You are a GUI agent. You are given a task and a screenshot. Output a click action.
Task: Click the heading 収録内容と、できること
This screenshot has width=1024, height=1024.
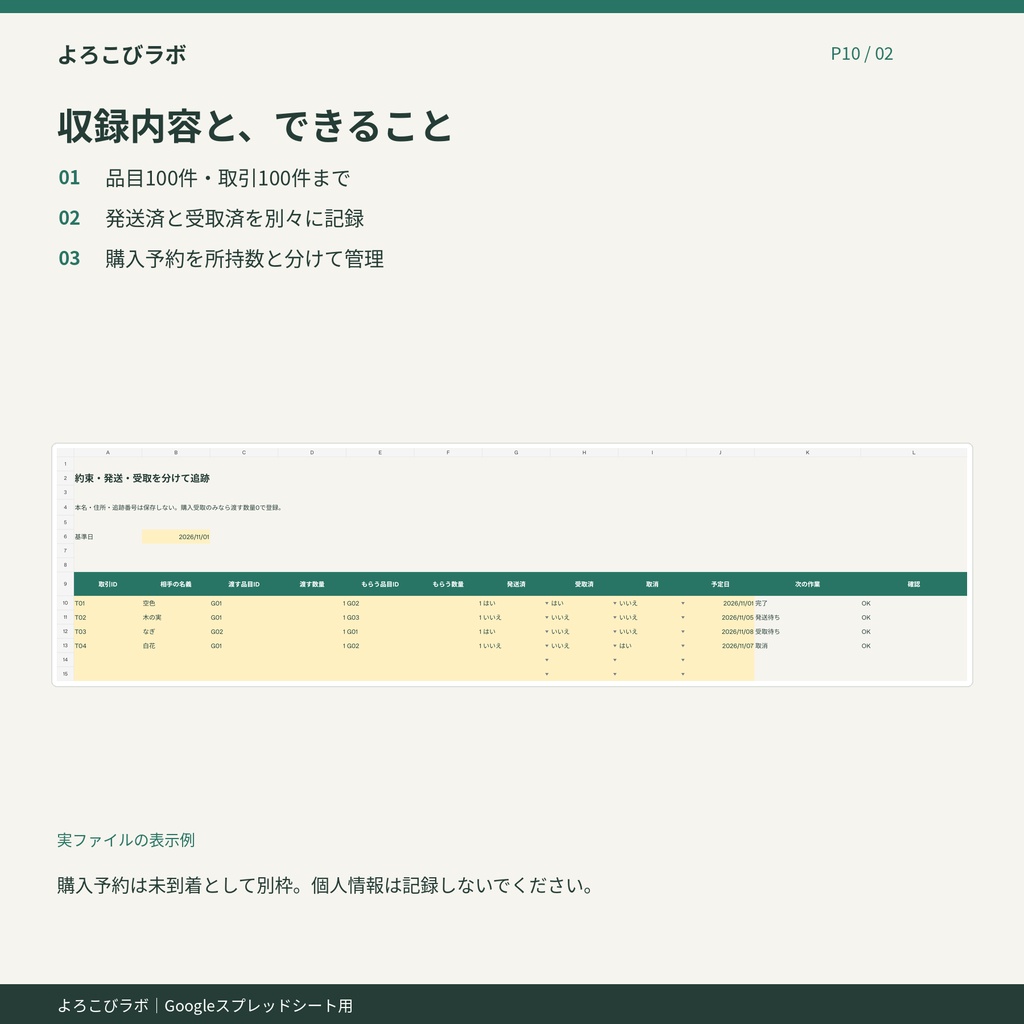pos(255,126)
